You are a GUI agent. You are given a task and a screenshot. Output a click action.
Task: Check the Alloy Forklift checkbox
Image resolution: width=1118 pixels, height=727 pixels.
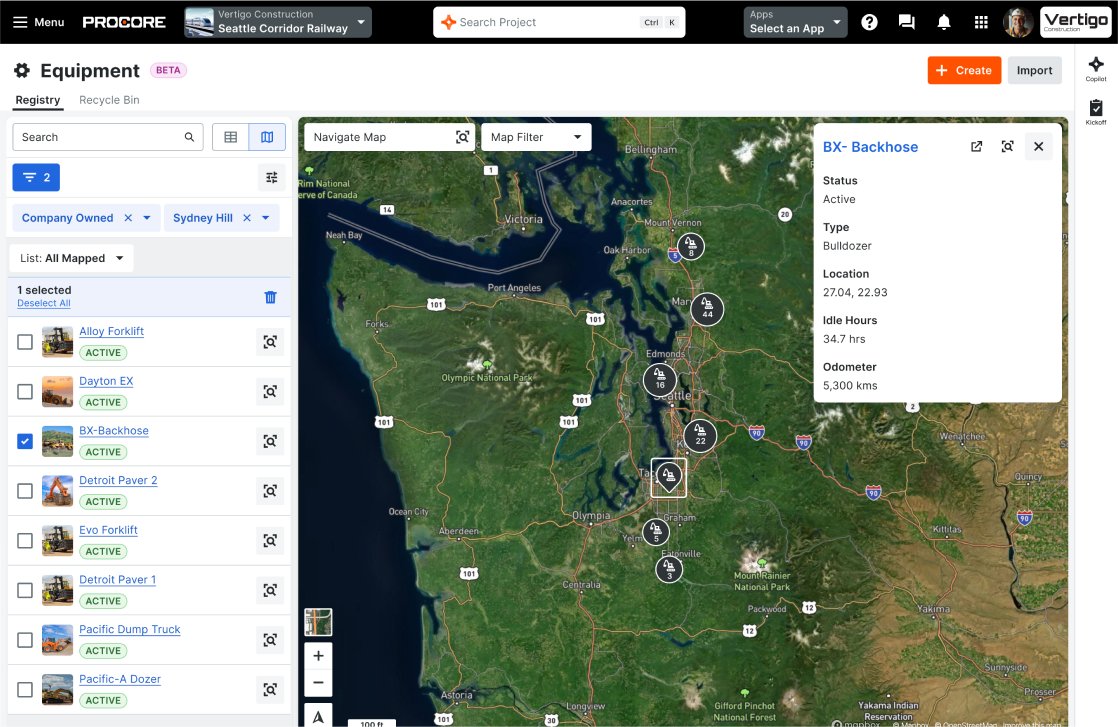[x=24, y=341]
